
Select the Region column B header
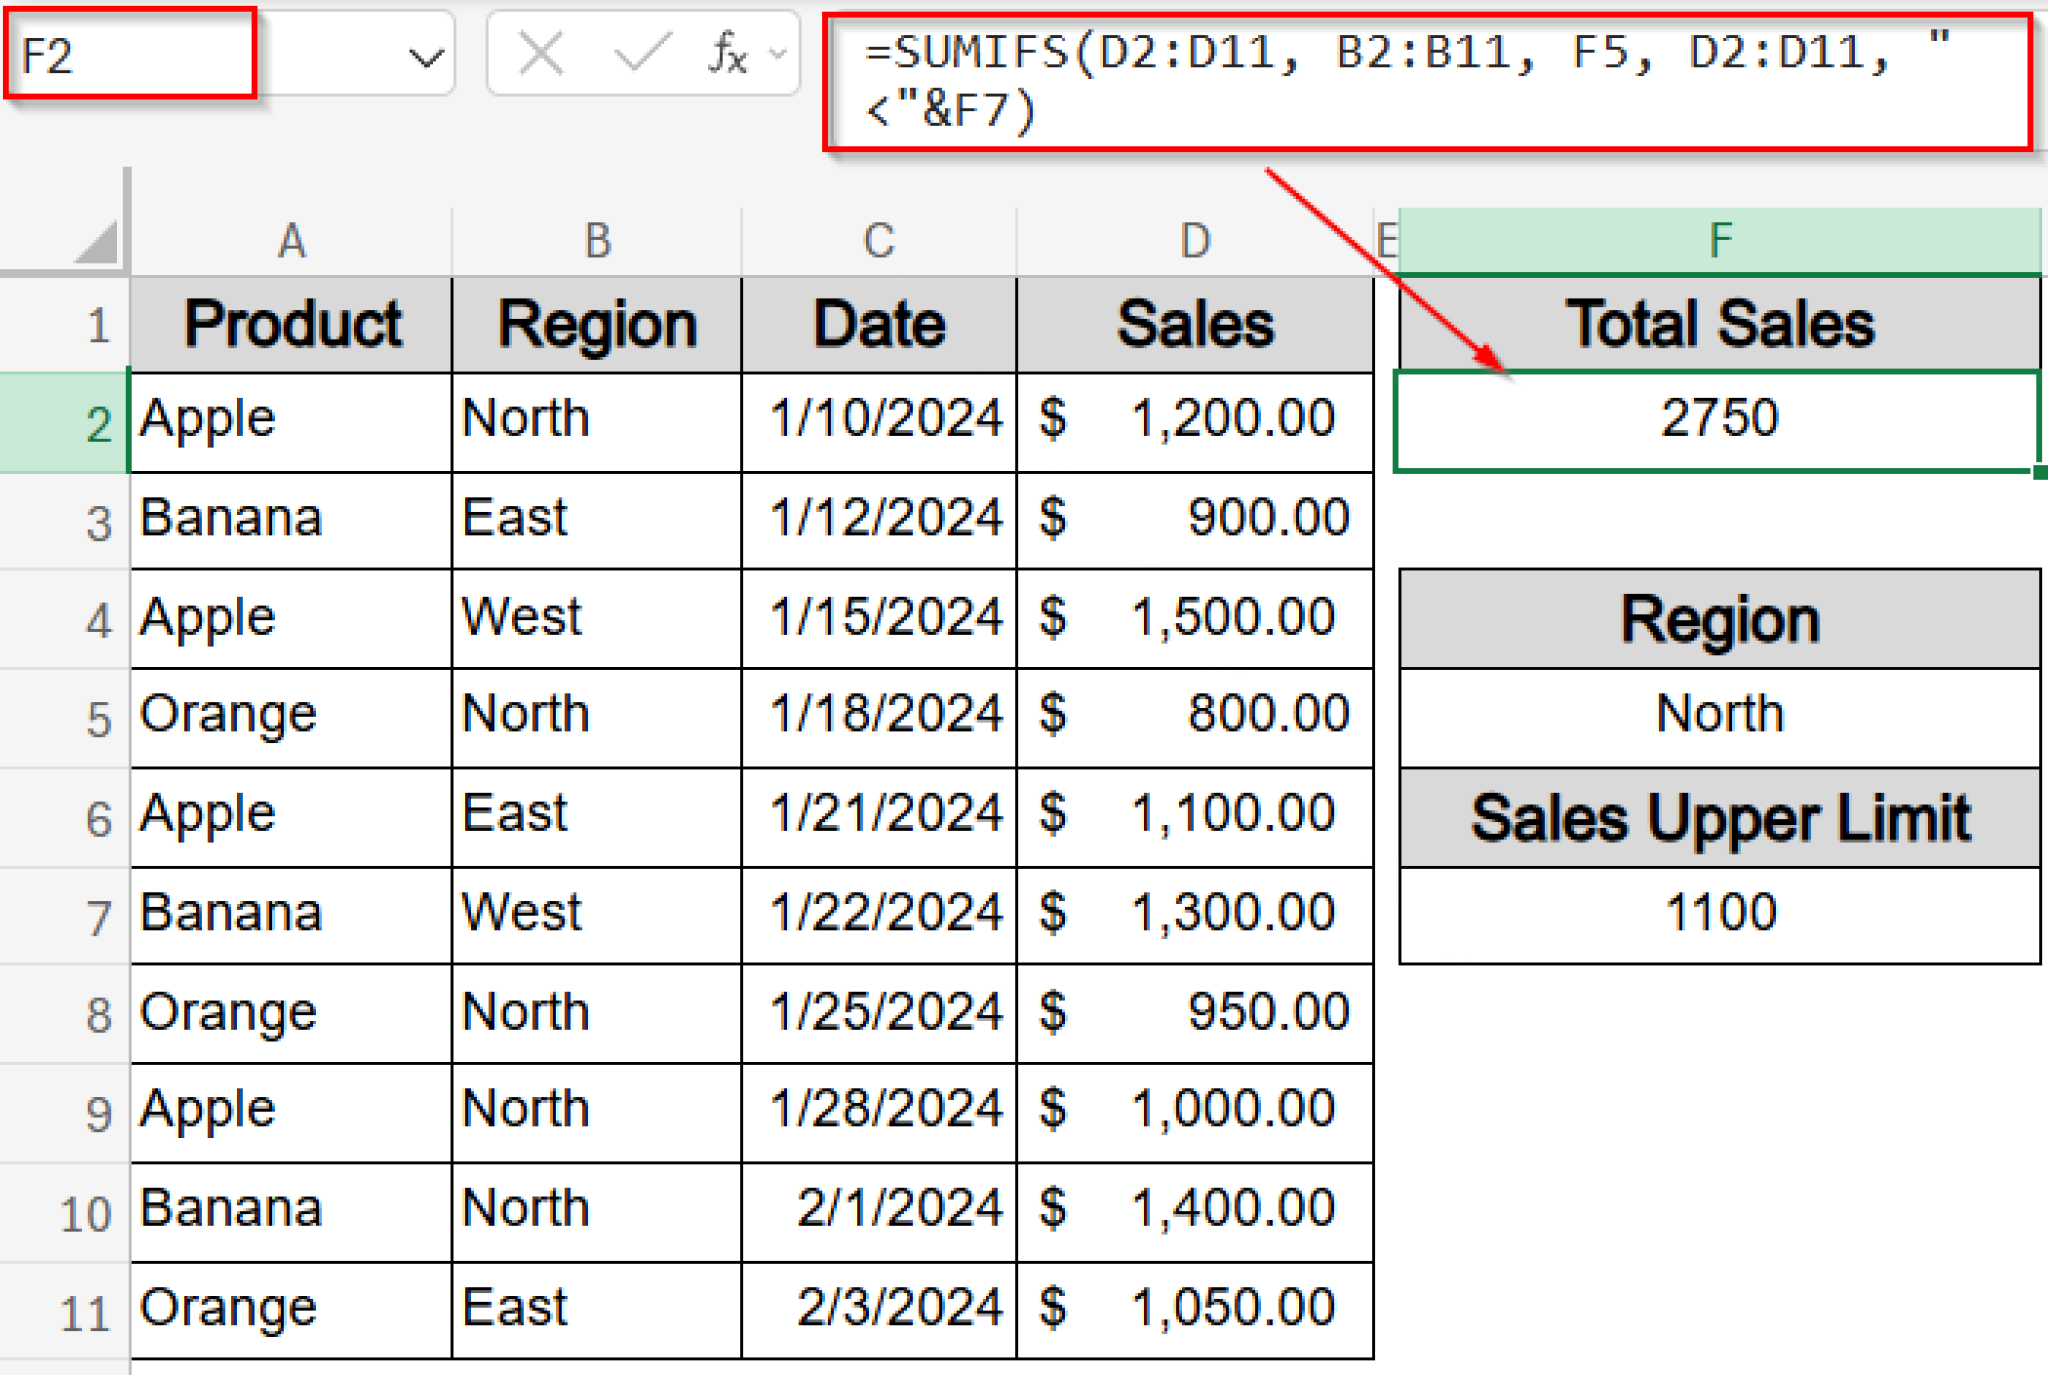(597, 240)
